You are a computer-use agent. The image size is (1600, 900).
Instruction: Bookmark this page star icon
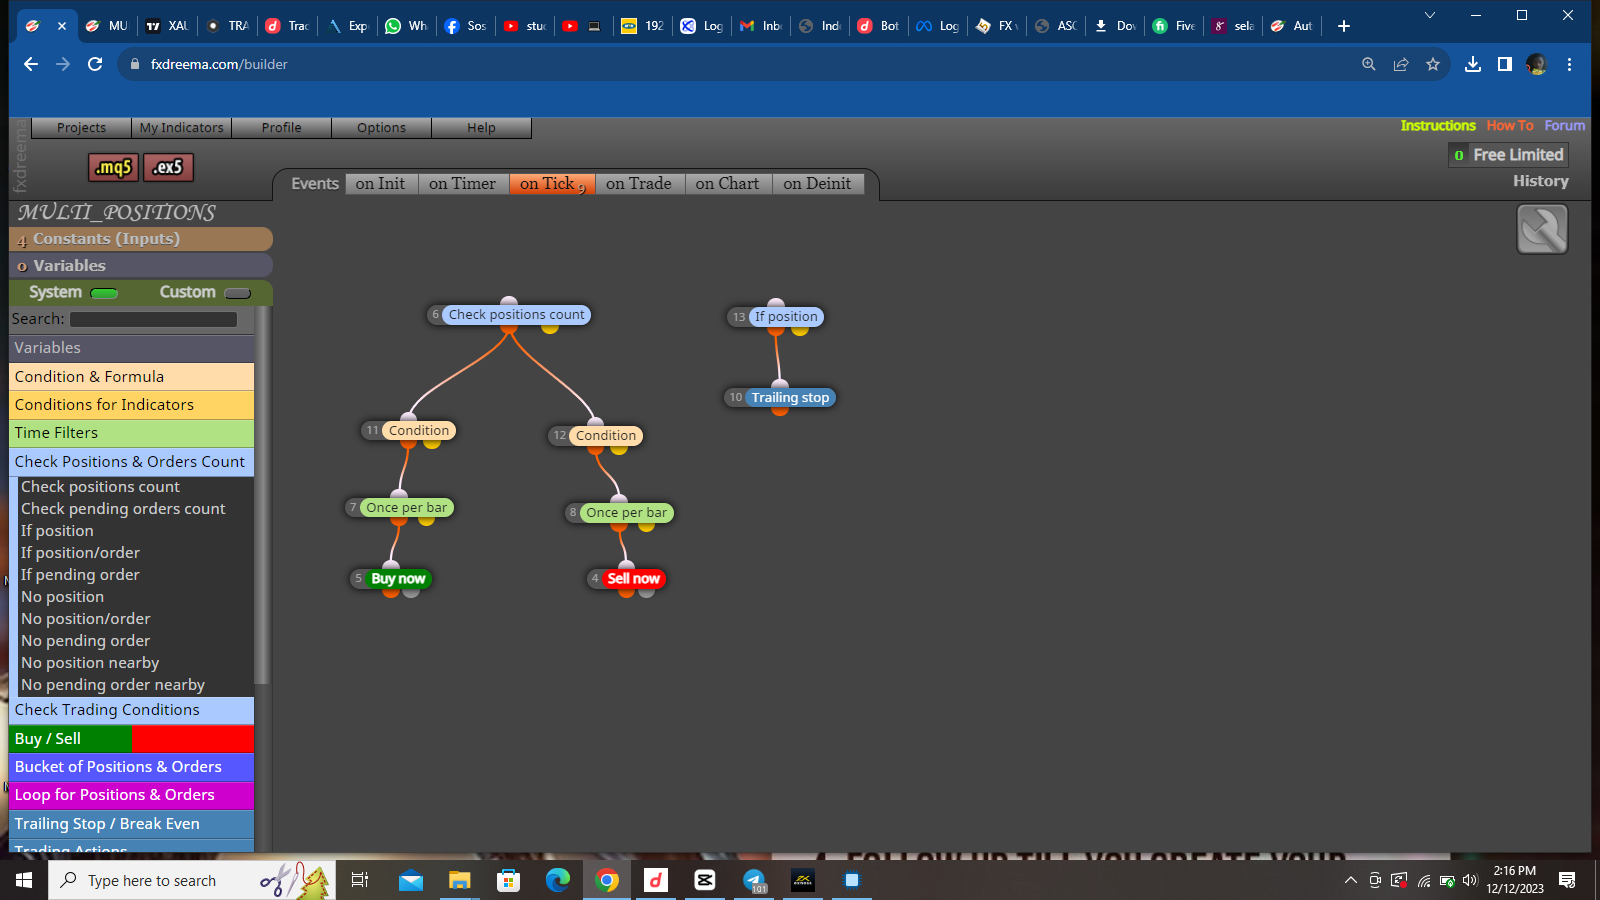(1433, 64)
